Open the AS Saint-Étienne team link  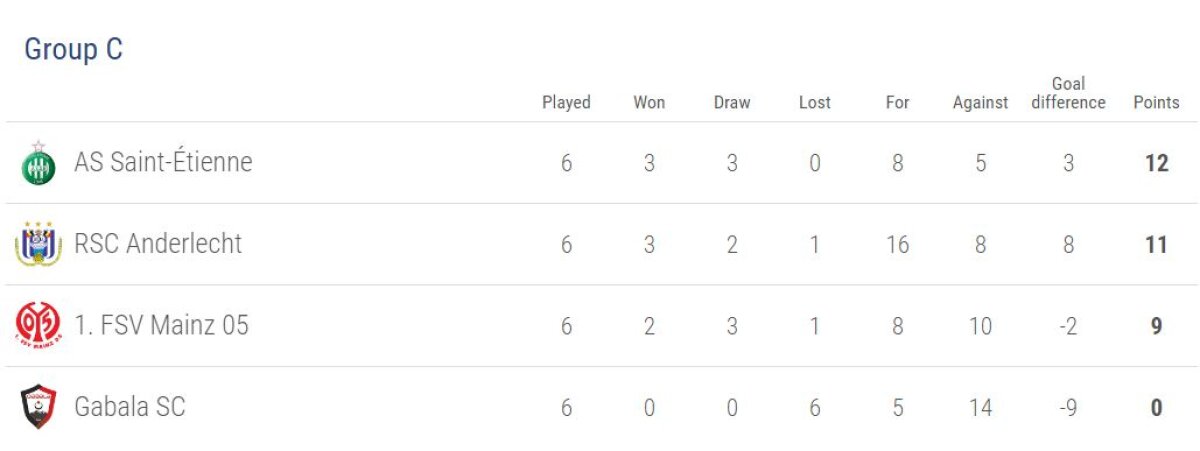tap(163, 162)
